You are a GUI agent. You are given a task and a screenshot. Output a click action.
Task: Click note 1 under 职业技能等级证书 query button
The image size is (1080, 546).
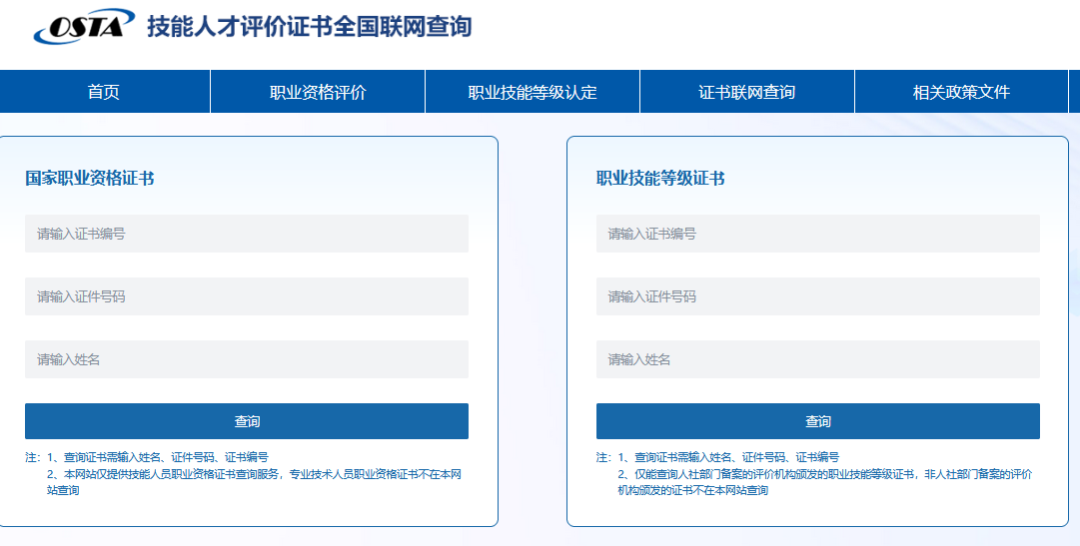pos(729,457)
